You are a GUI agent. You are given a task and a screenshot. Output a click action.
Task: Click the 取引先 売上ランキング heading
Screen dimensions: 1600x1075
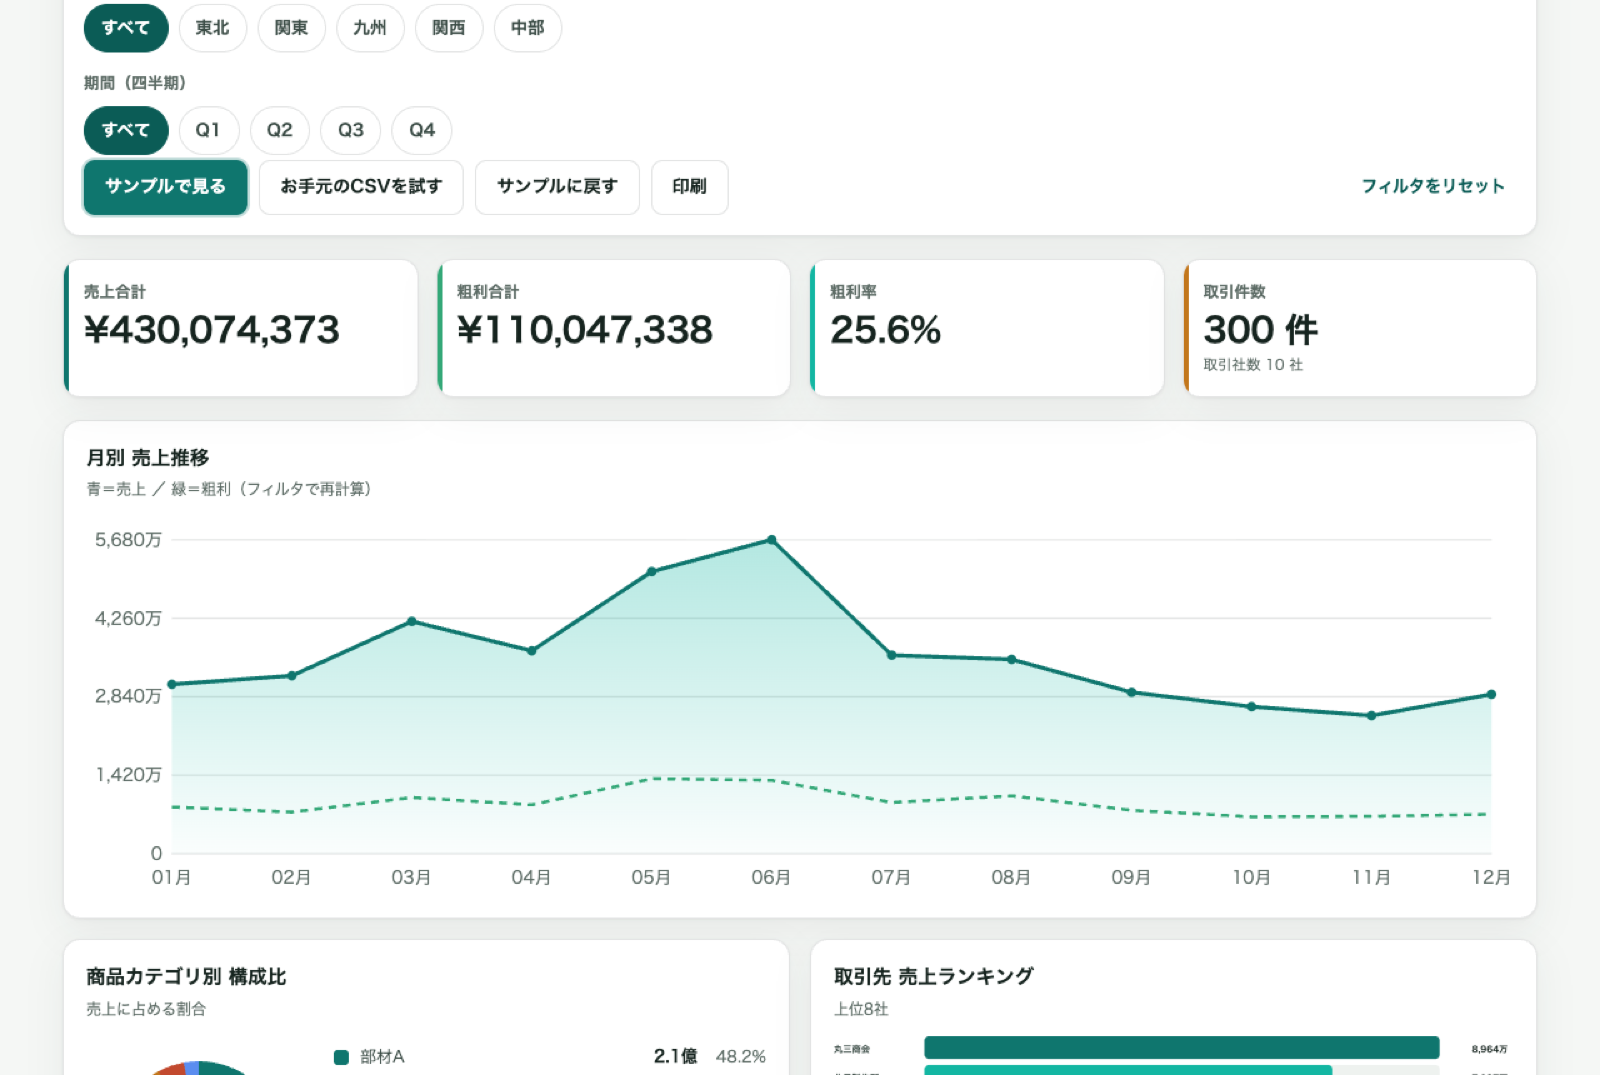934,977
